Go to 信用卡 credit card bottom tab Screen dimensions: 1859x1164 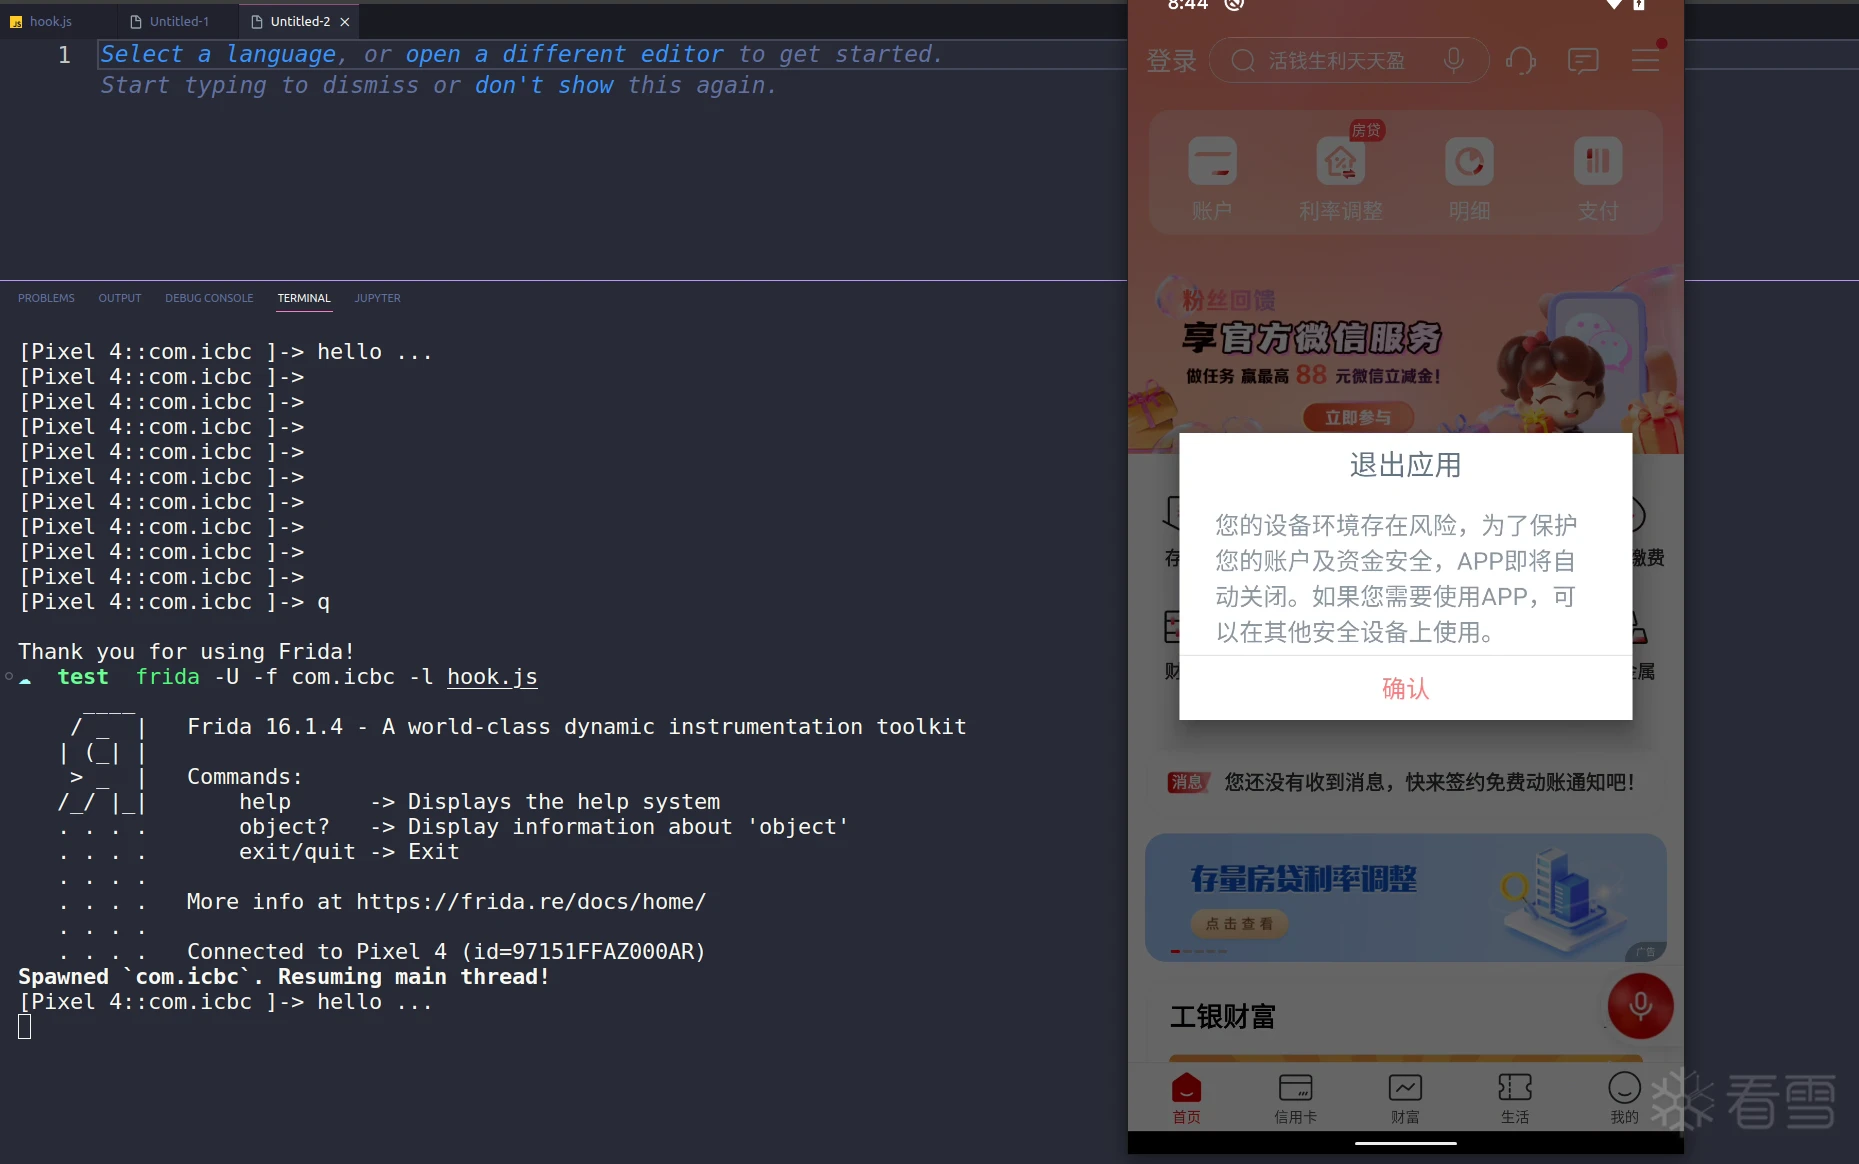(1296, 1098)
